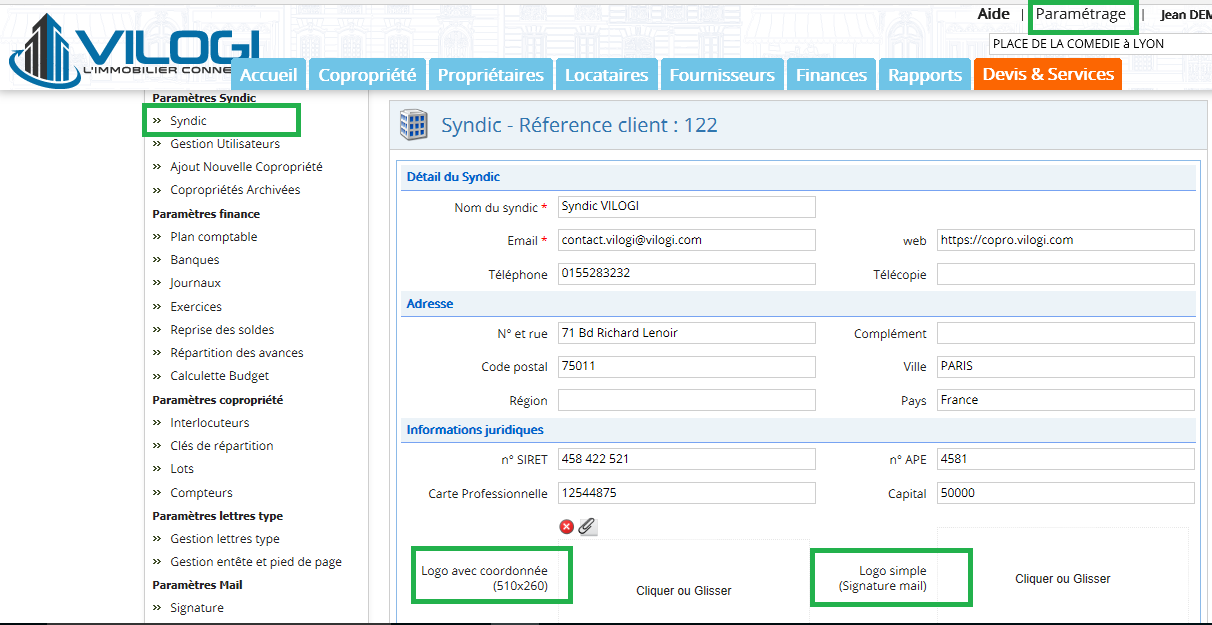The width and height of the screenshot is (1212, 625).
Task: Click the Ville field
Action: coord(1066,367)
